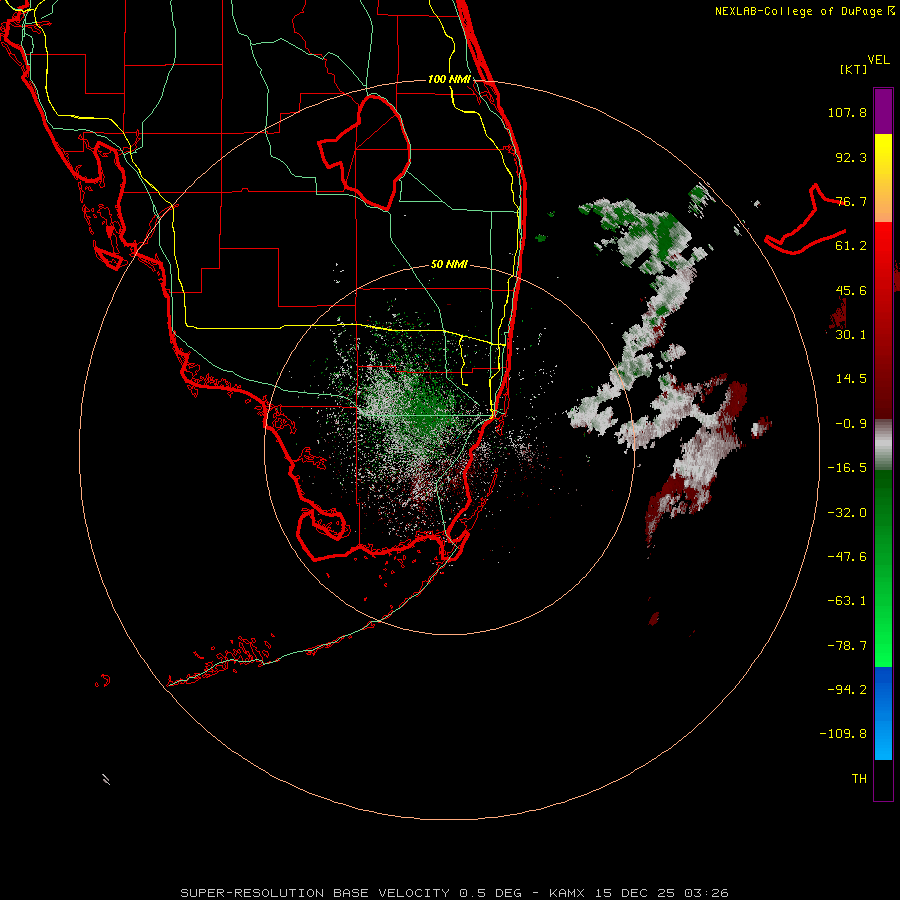Click the -78.7 legend value

point(847,646)
